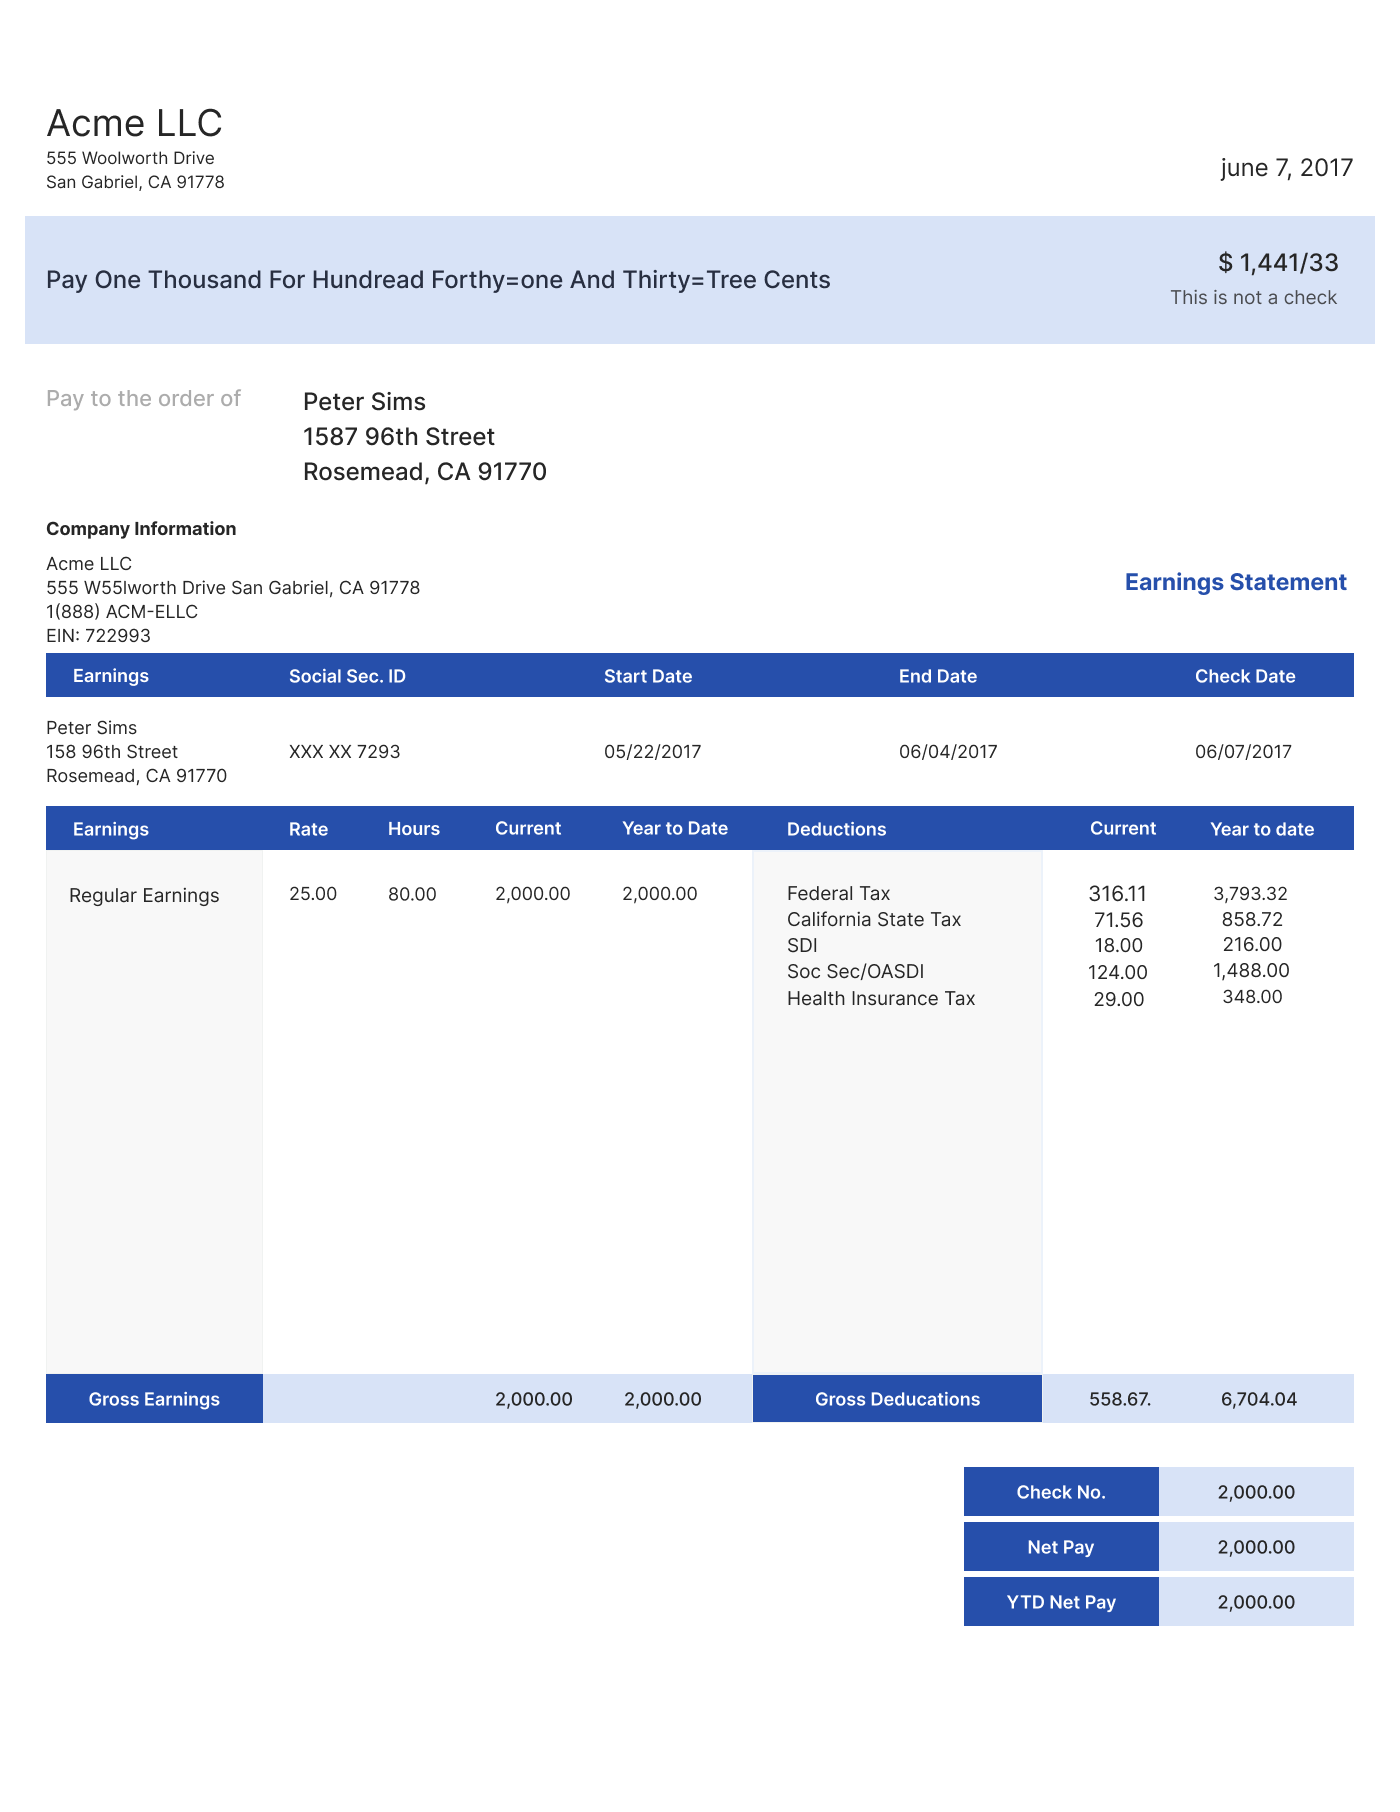Click the Acme LLC company title

point(134,123)
